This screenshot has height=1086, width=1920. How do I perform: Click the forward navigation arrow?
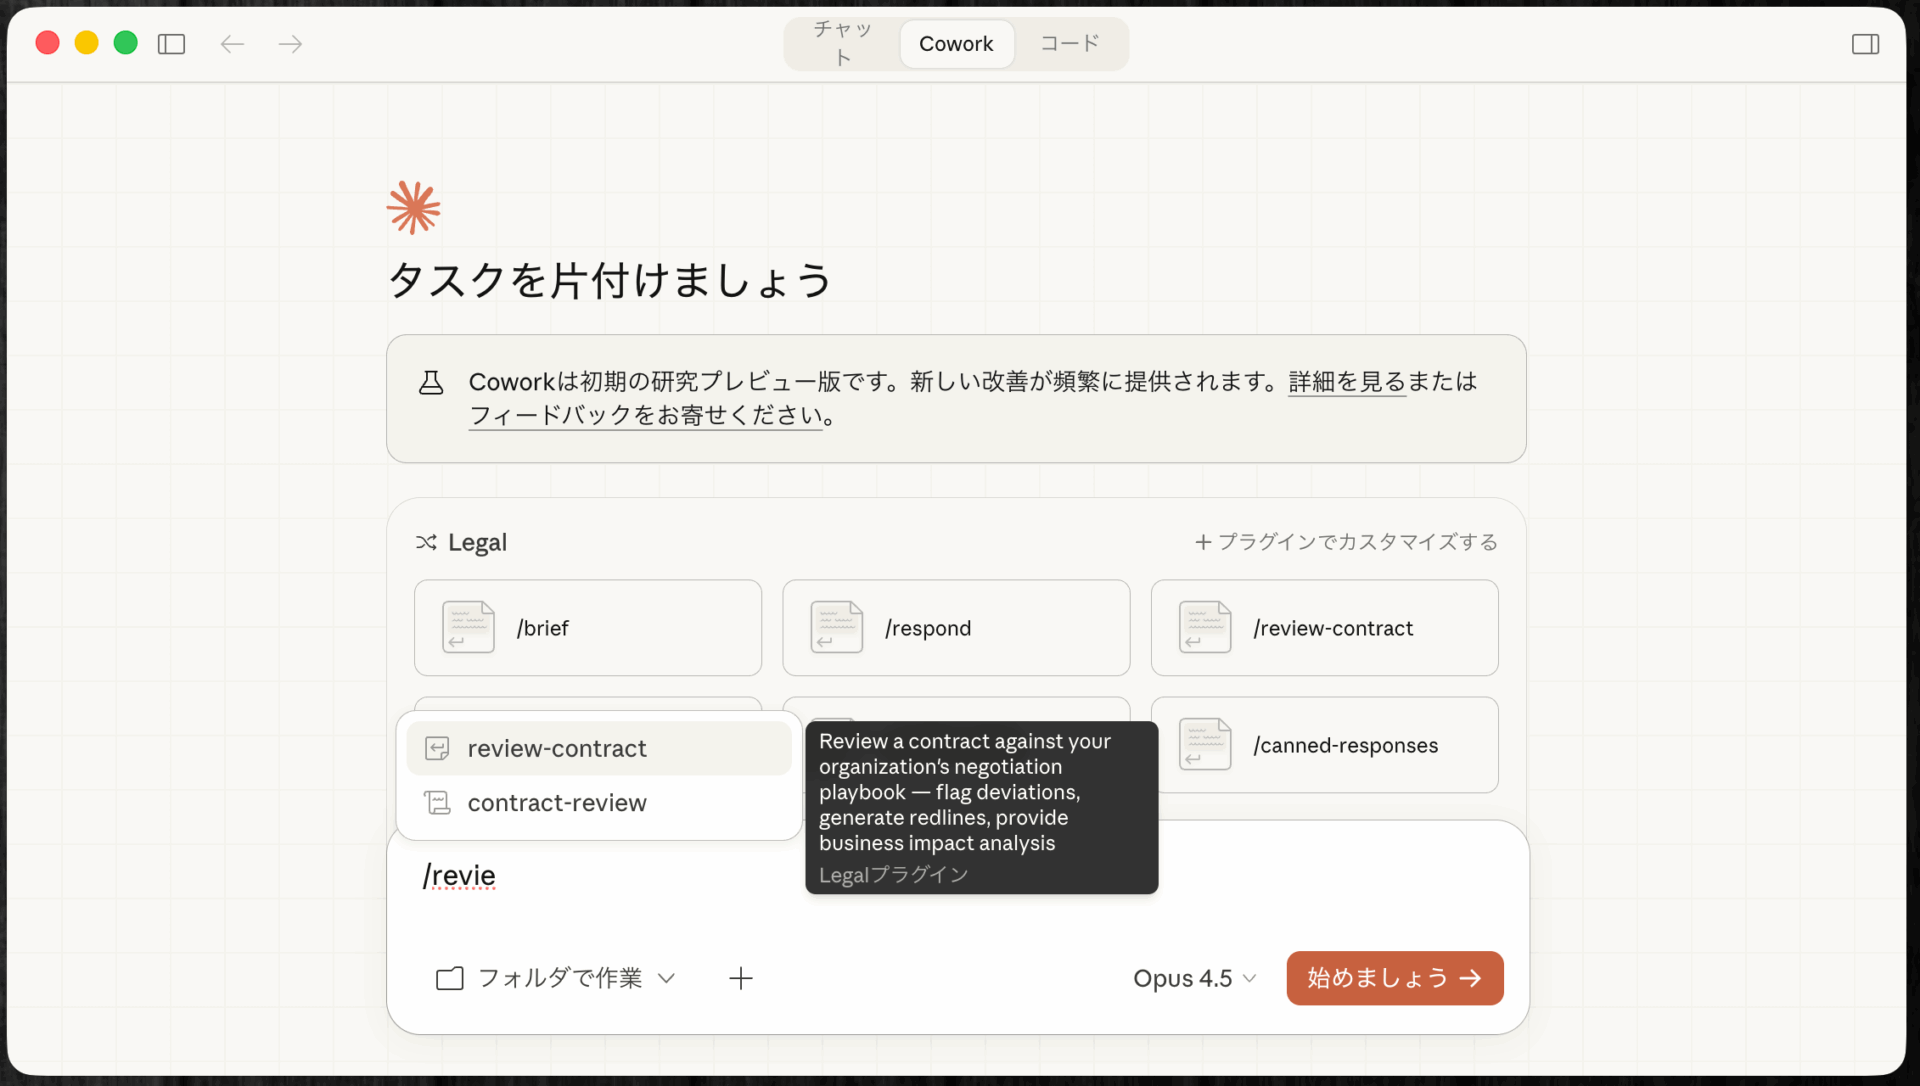[x=290, y=43]
